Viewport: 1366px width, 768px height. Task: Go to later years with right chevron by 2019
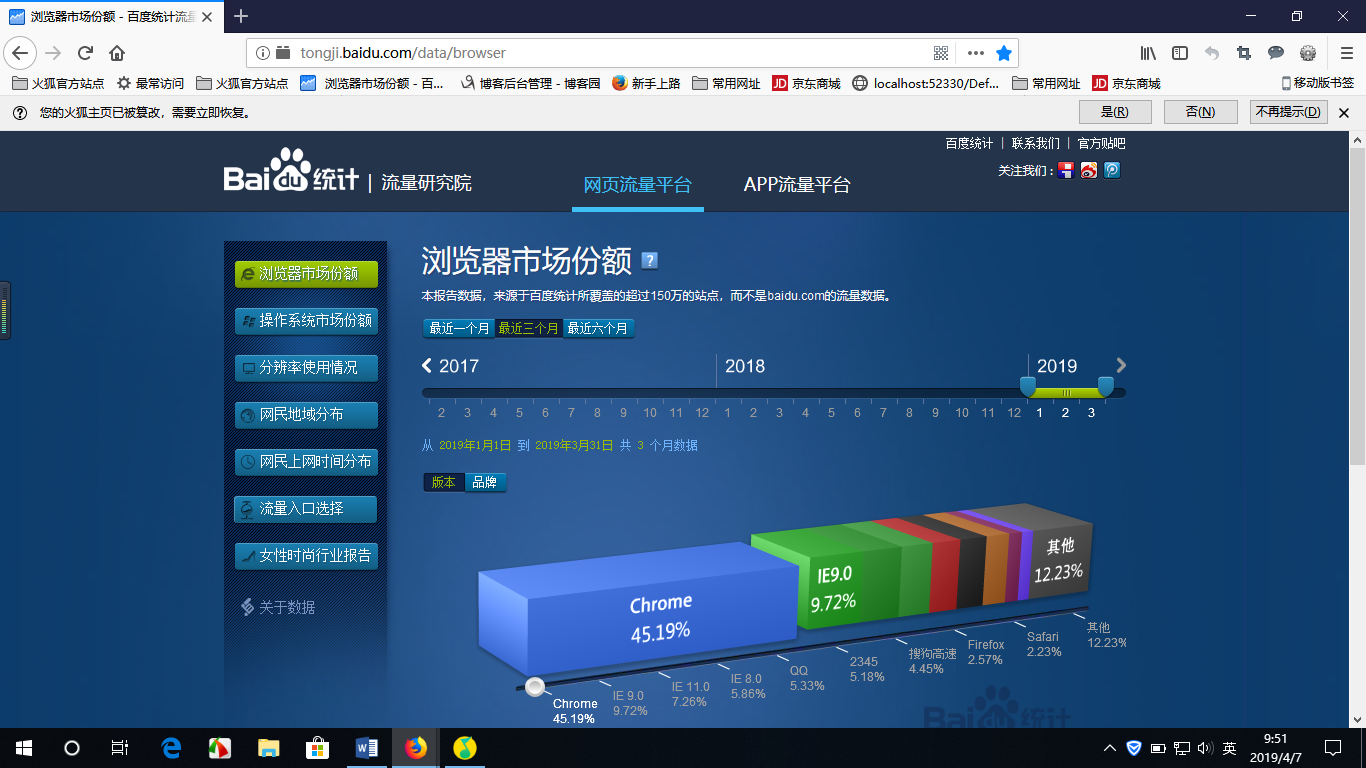pyautogui.click(x=1121, y=366)
